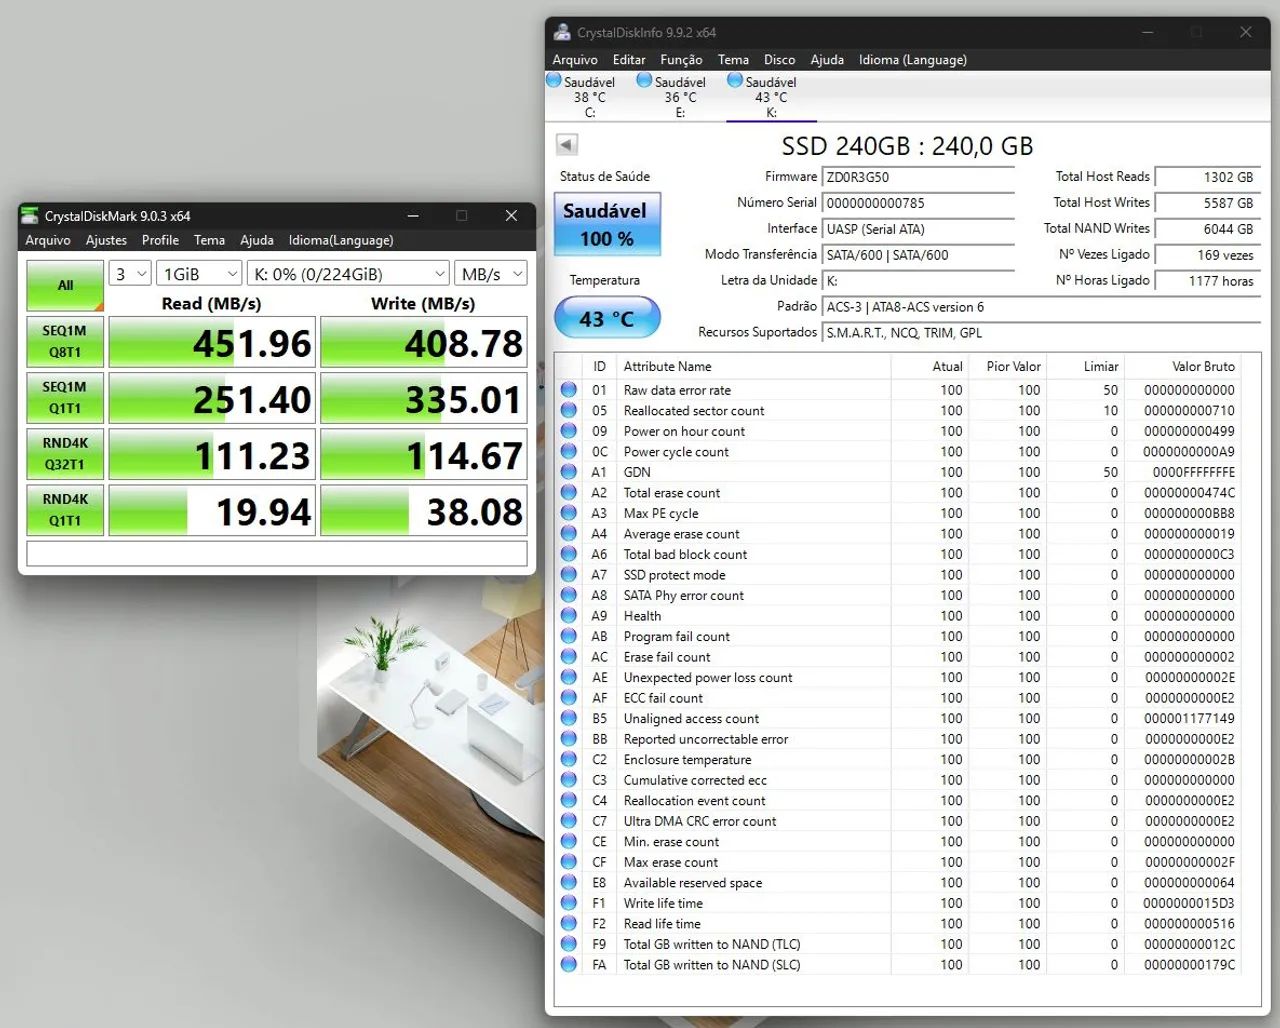Open Arquivo menu in CrystalDiskMark

(48, 240)
